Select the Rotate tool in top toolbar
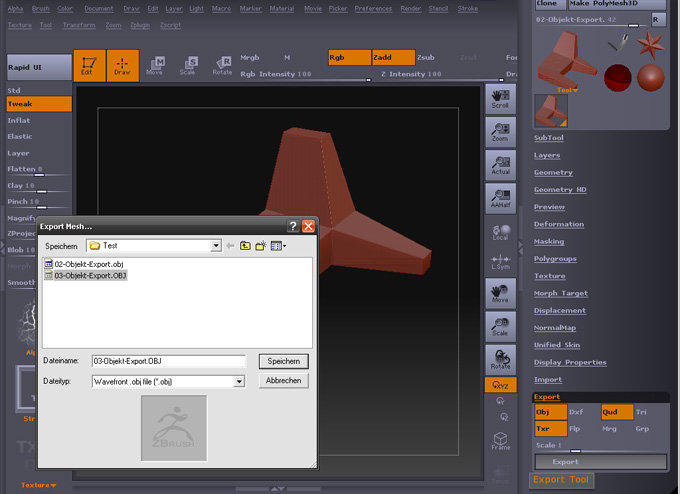Screen dimensions: 680x494 (221, 66)
